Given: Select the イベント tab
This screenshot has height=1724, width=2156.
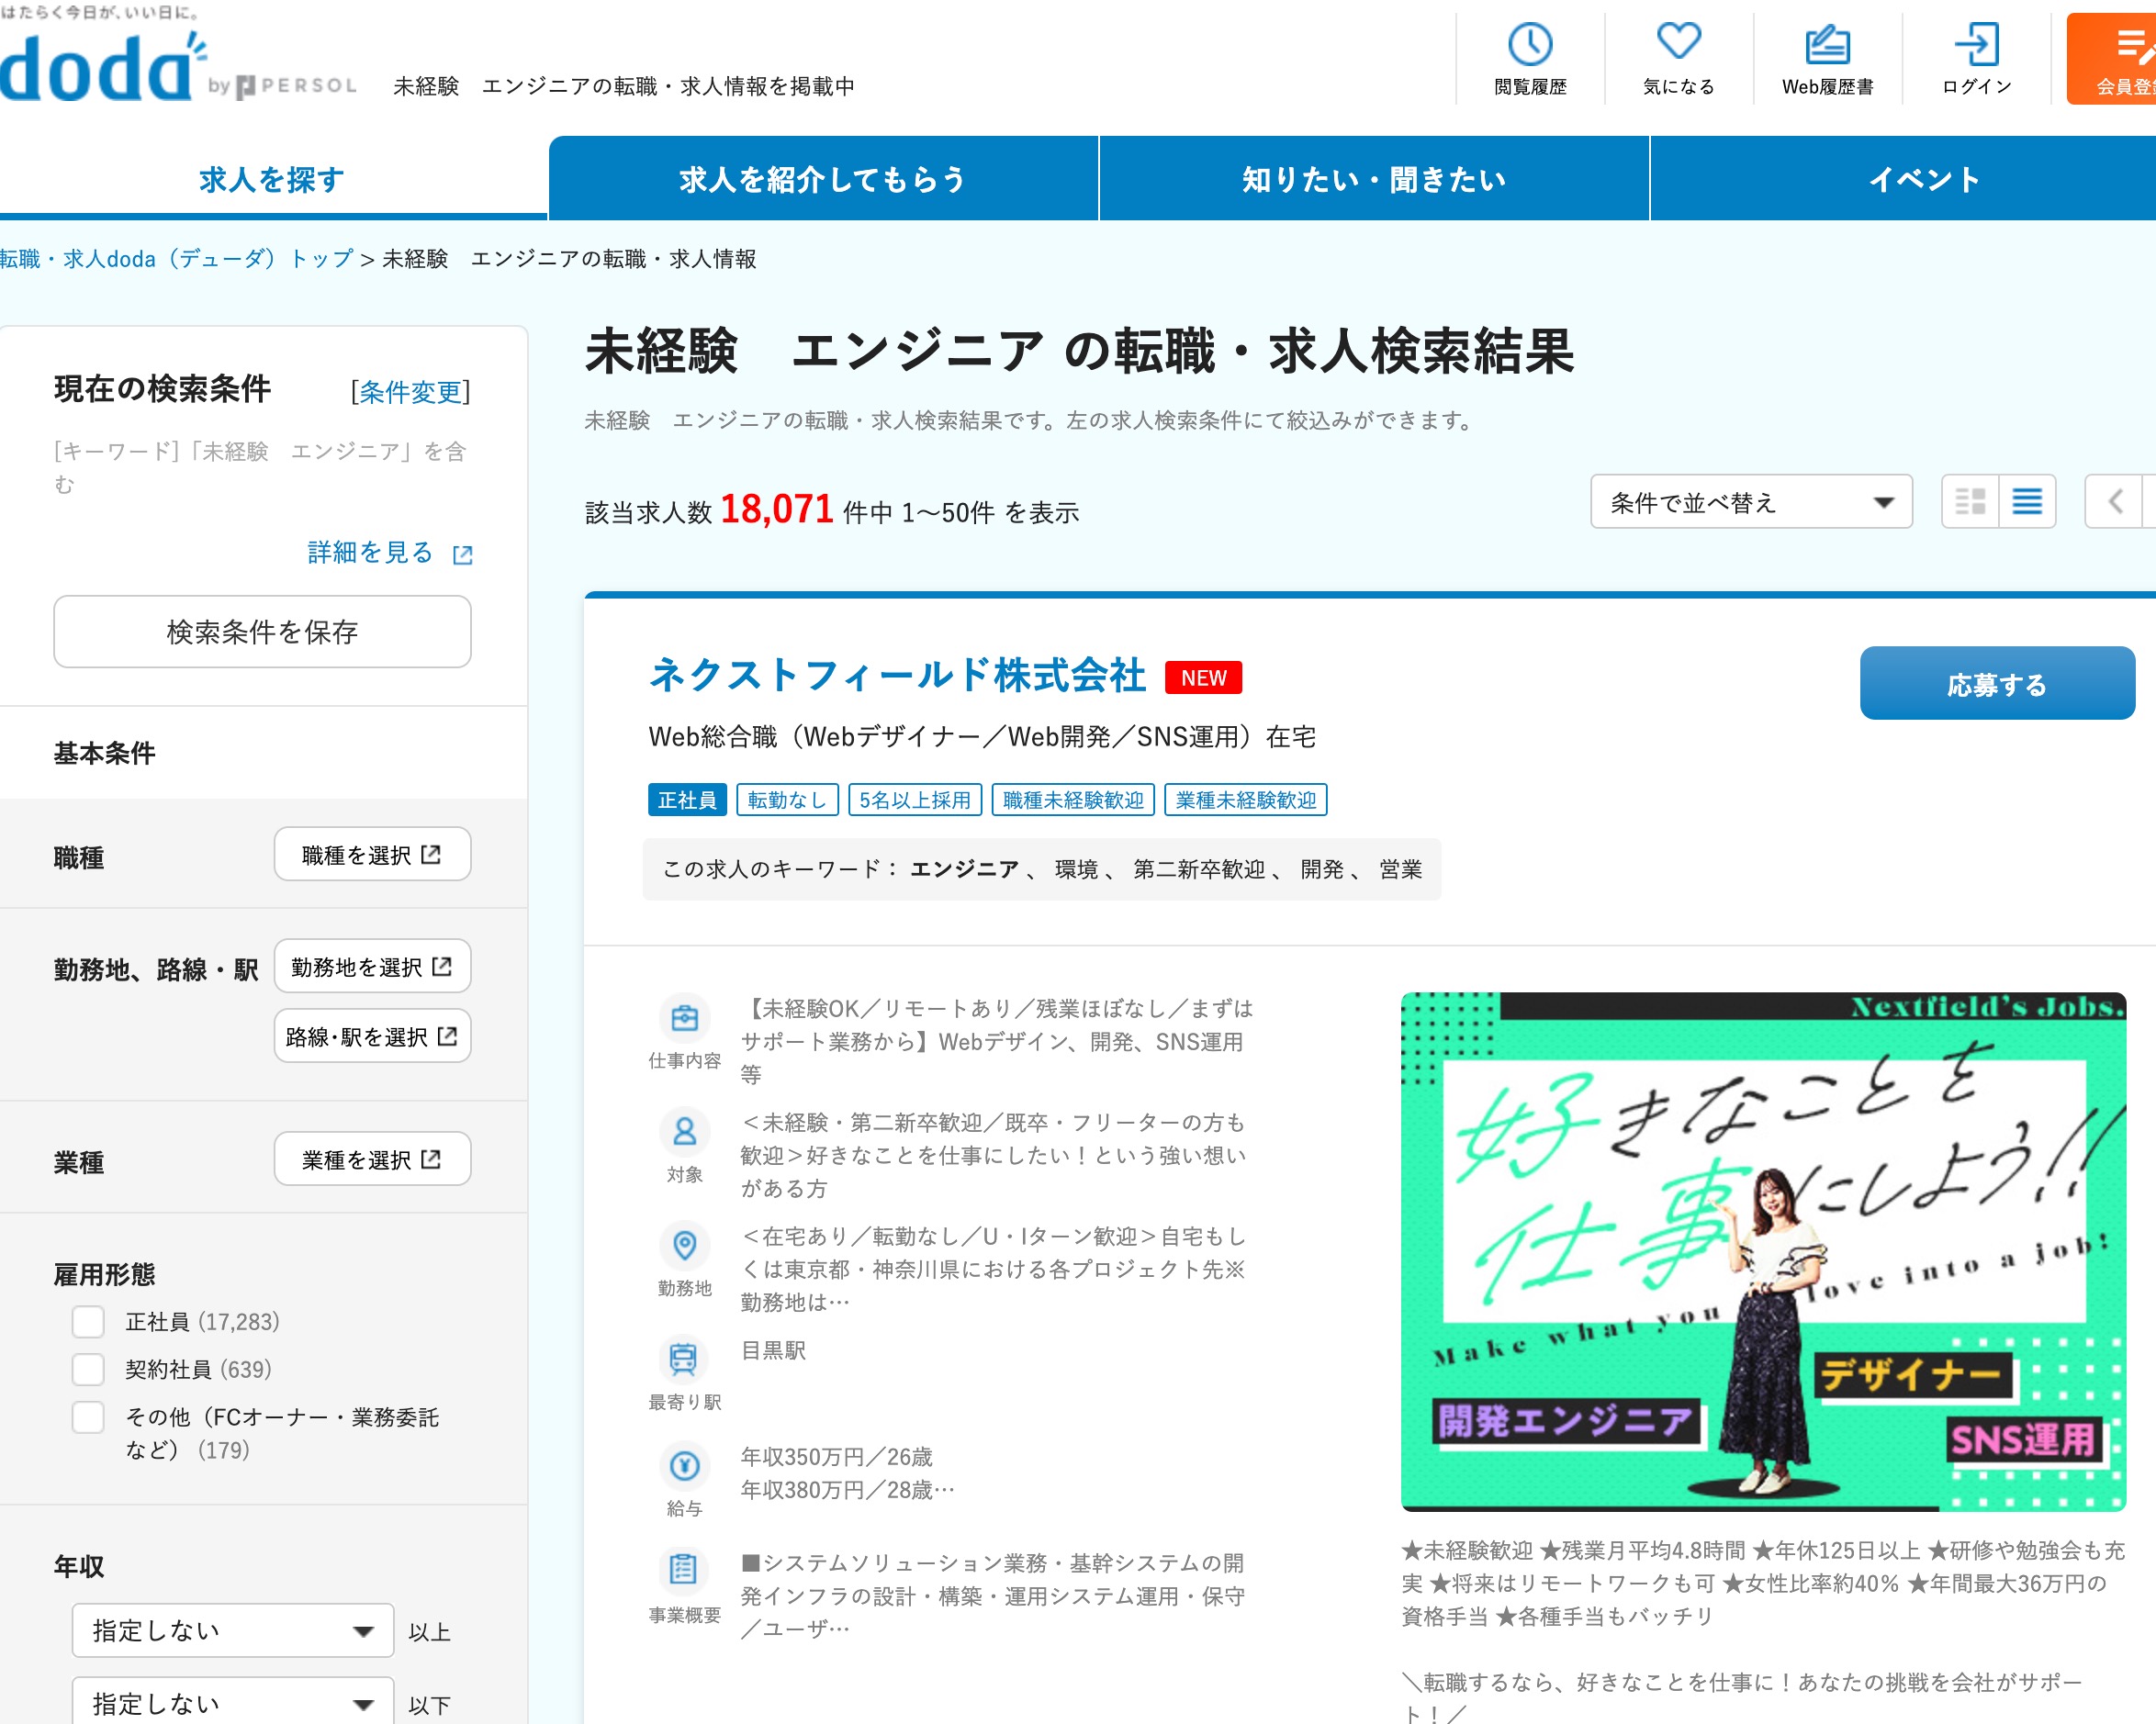Looking at the screenshot, I should [x=1922, y=179].
